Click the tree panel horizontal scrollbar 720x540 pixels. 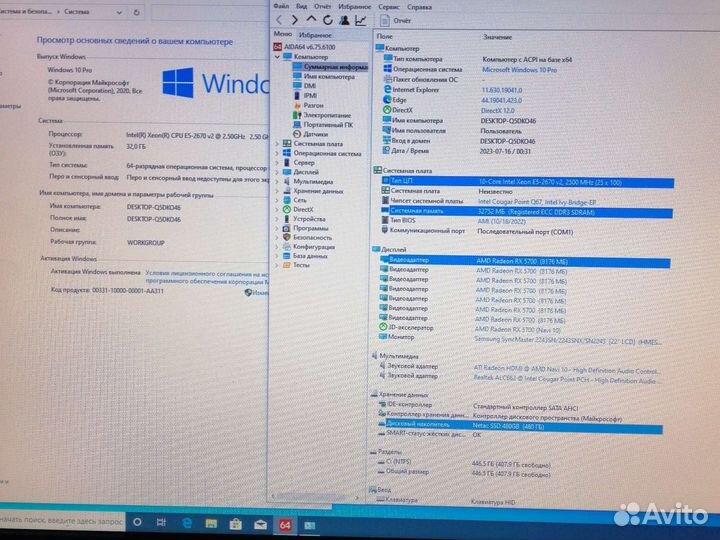[x=311, y=497]
